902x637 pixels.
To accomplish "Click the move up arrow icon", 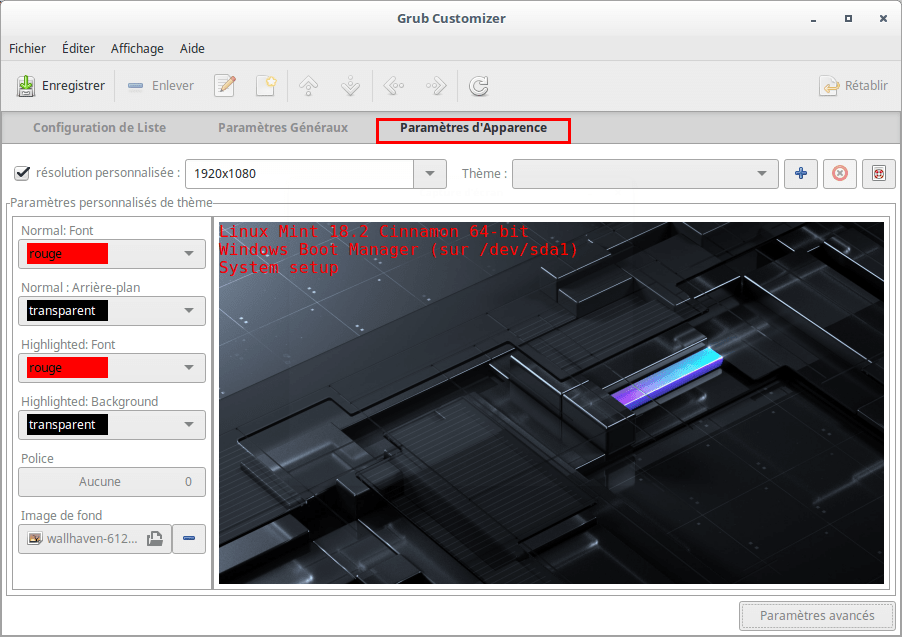I will [309, 86].
